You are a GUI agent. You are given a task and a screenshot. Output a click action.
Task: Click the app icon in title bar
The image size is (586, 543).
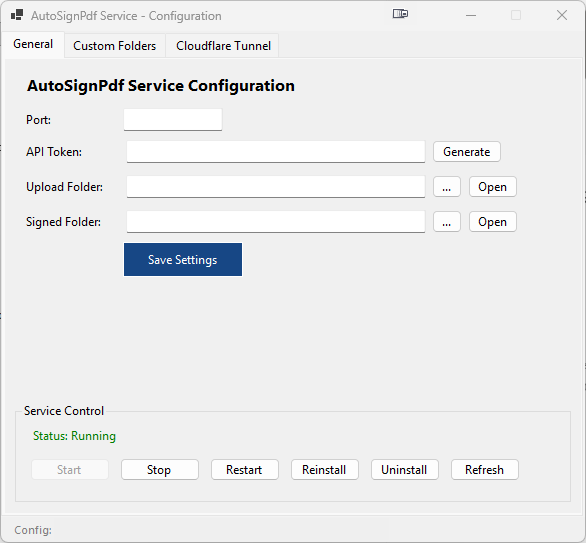pyautogui.click(x=17, y=15)
